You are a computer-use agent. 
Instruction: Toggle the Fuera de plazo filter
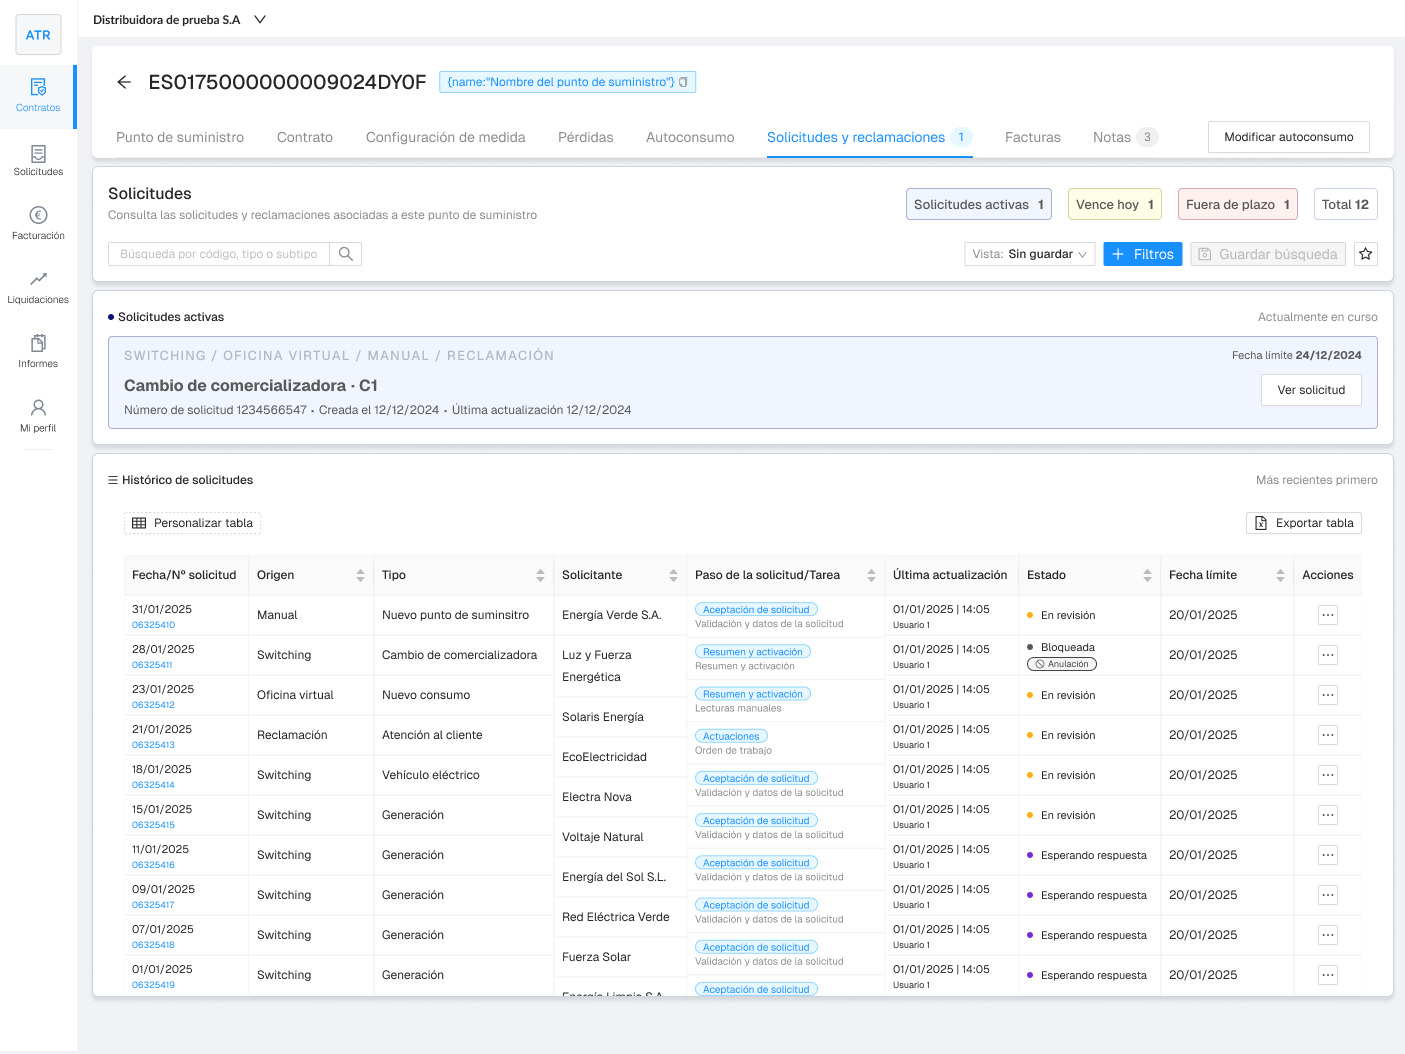coord(1237,204)
